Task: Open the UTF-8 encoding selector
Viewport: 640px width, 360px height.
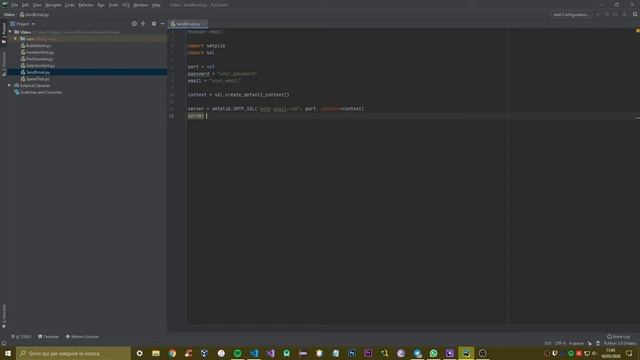Action: click(560, 343)
